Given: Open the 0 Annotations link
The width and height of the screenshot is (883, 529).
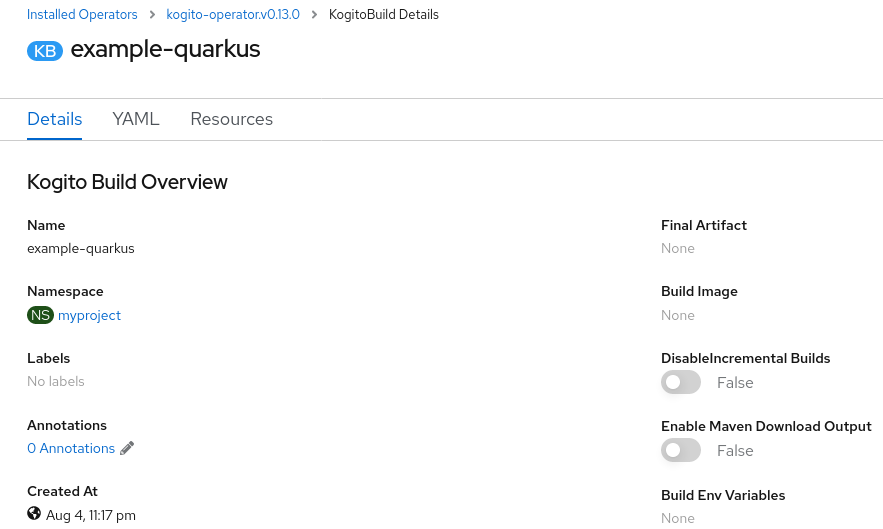Looking at the screenshot, I should (x=71, y=448).
